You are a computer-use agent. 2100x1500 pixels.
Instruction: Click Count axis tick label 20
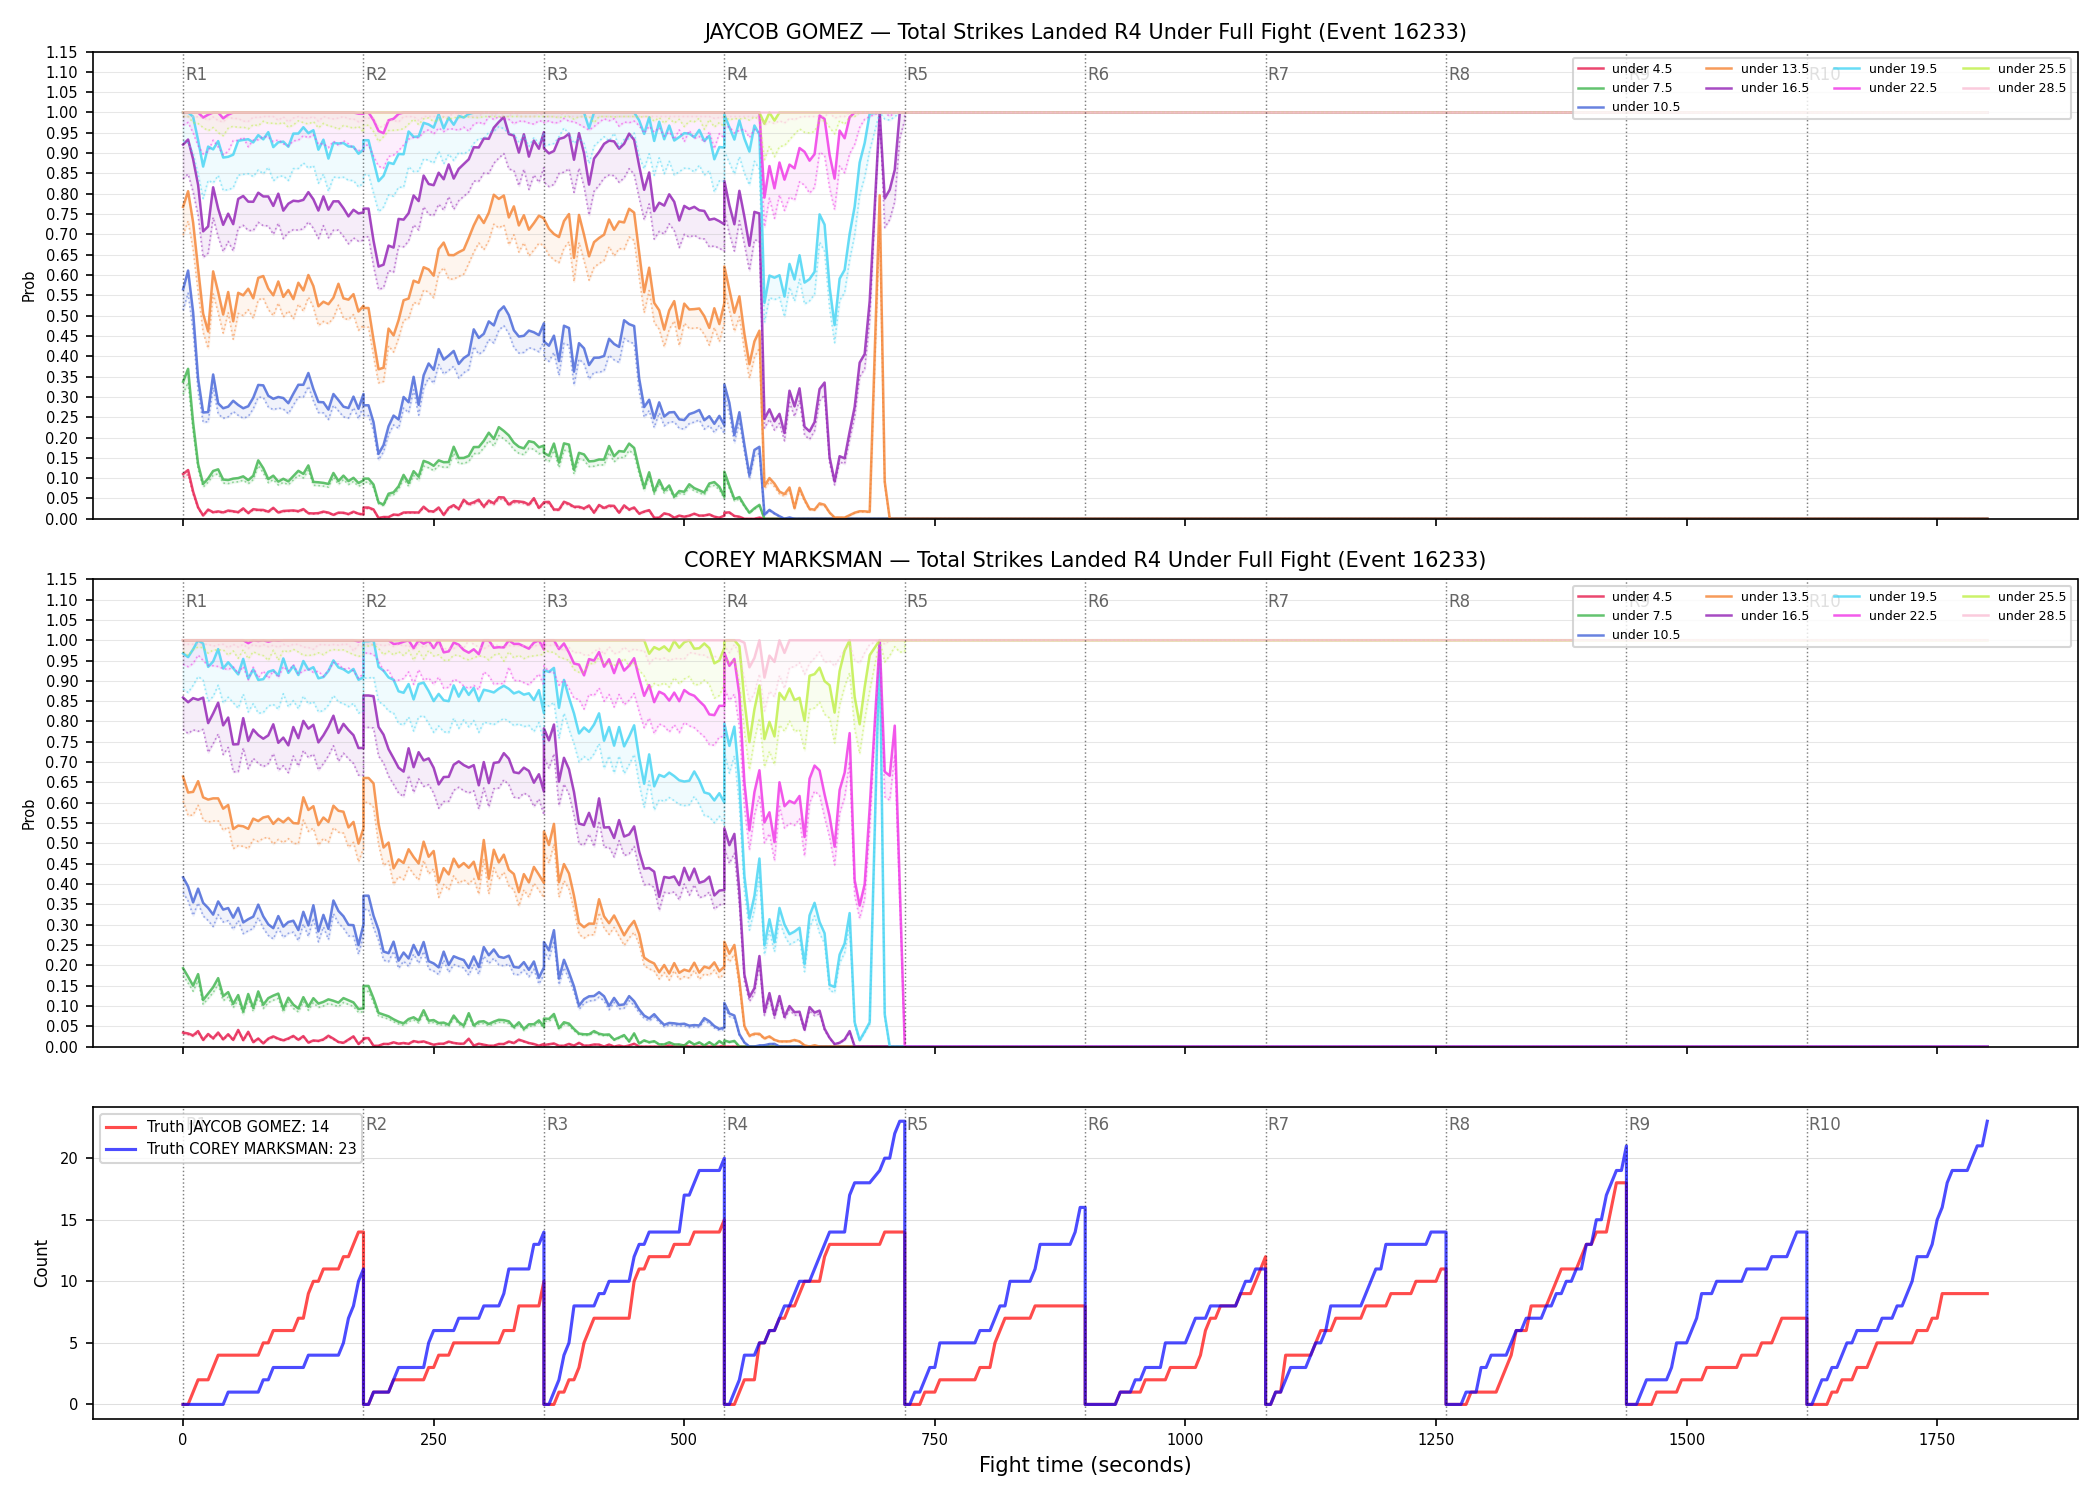tap(69, 1159)
